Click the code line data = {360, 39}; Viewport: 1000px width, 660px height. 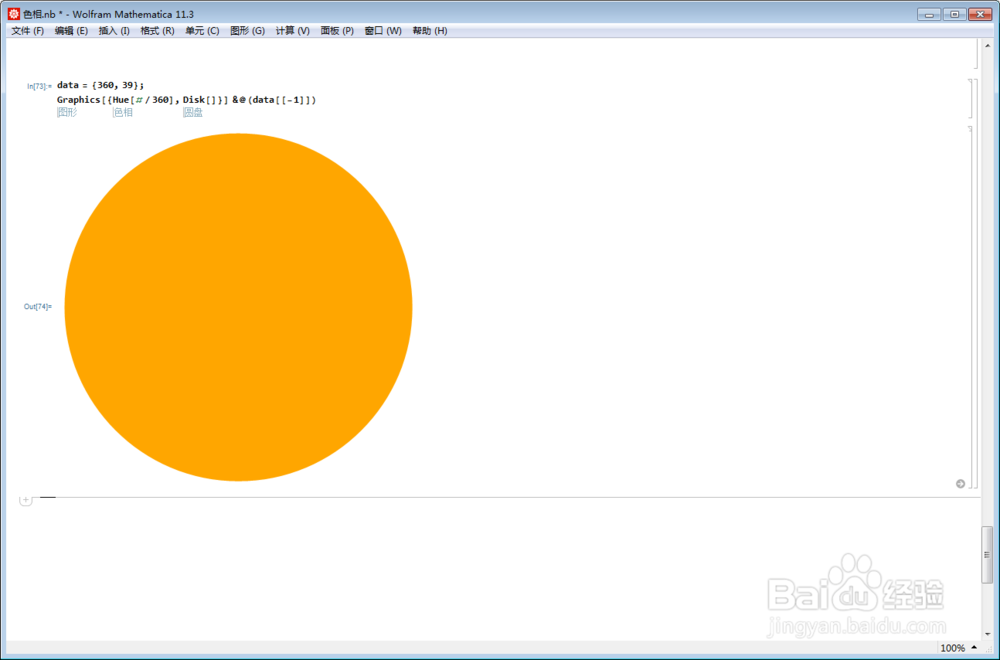click(100, 85)
